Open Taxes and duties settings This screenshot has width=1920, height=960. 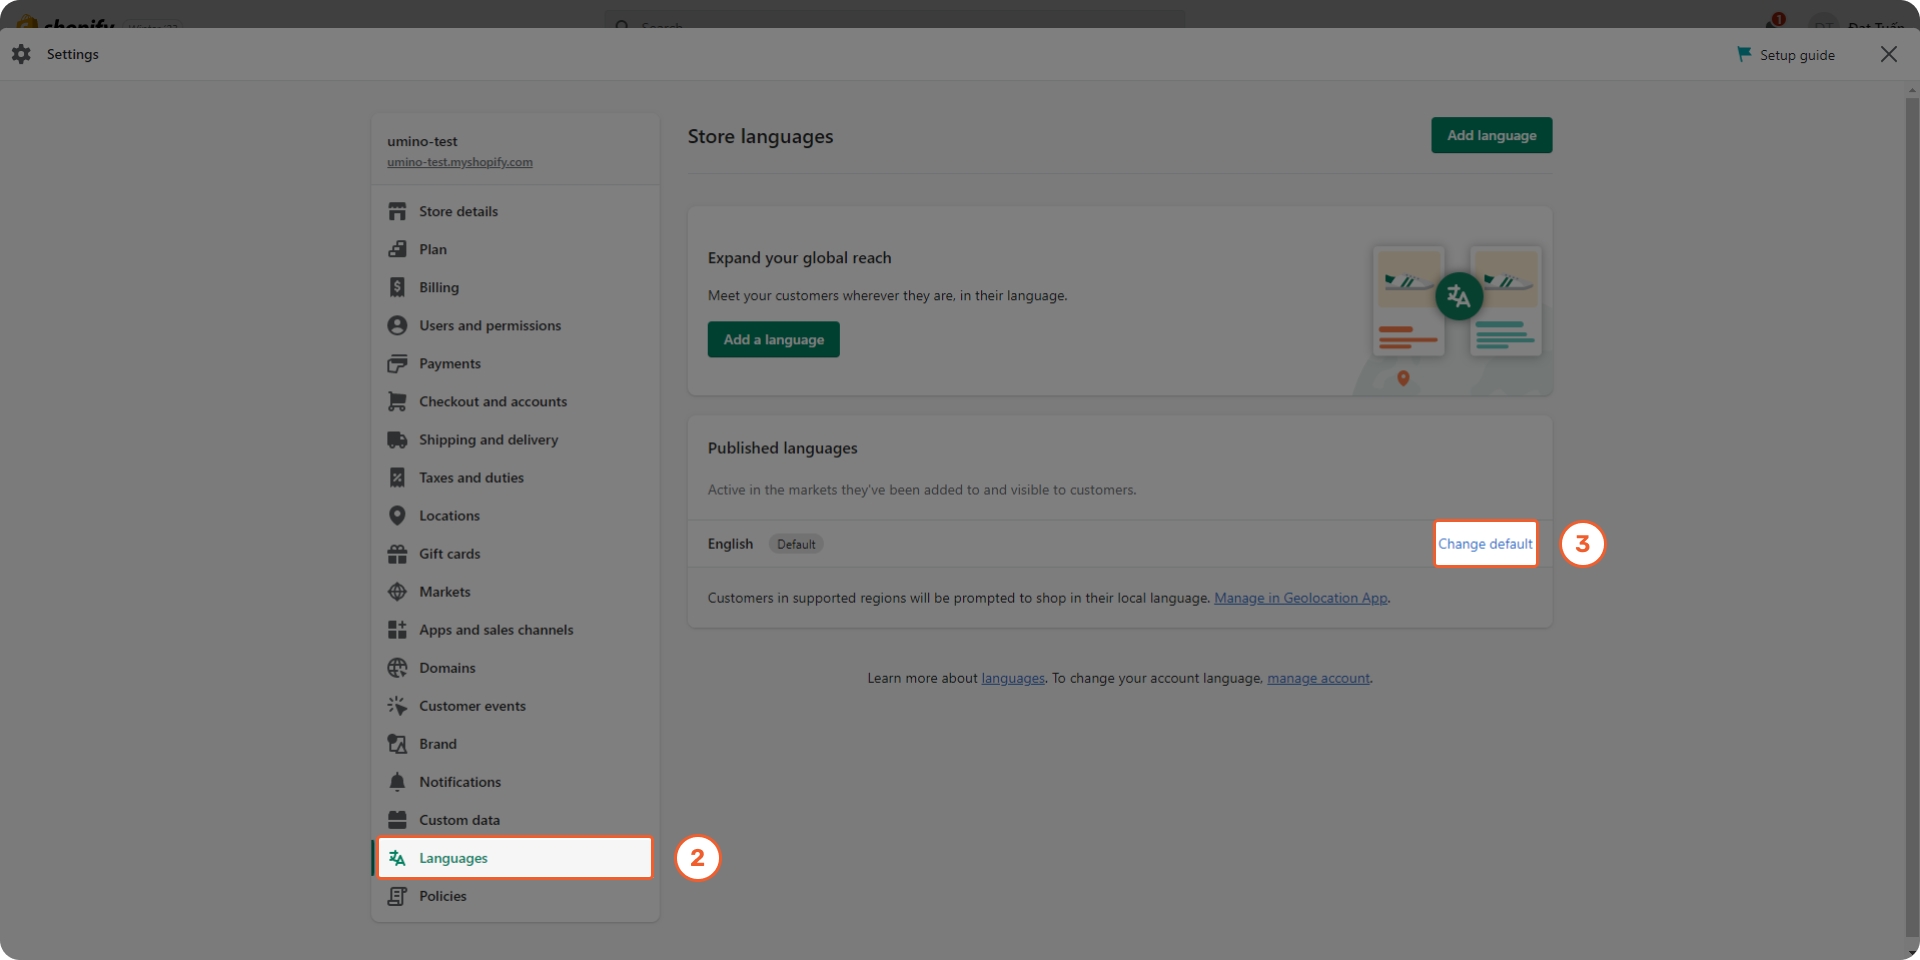471,478
